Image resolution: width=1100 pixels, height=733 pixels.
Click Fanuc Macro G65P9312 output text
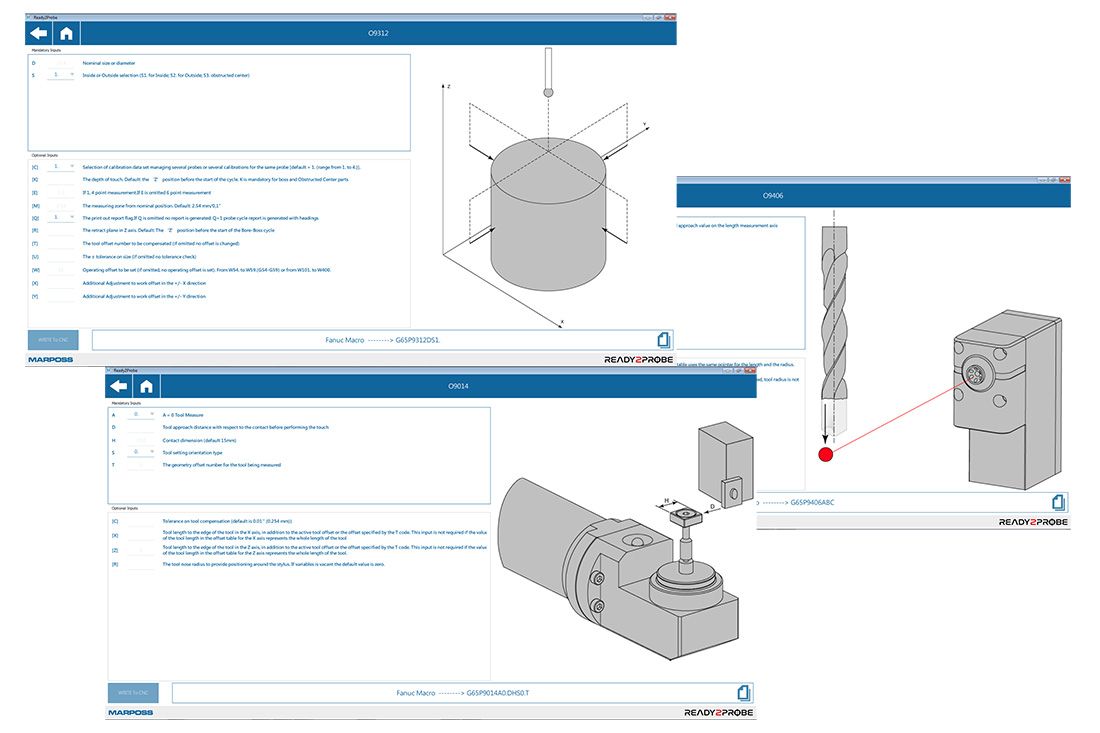(382, 340)
